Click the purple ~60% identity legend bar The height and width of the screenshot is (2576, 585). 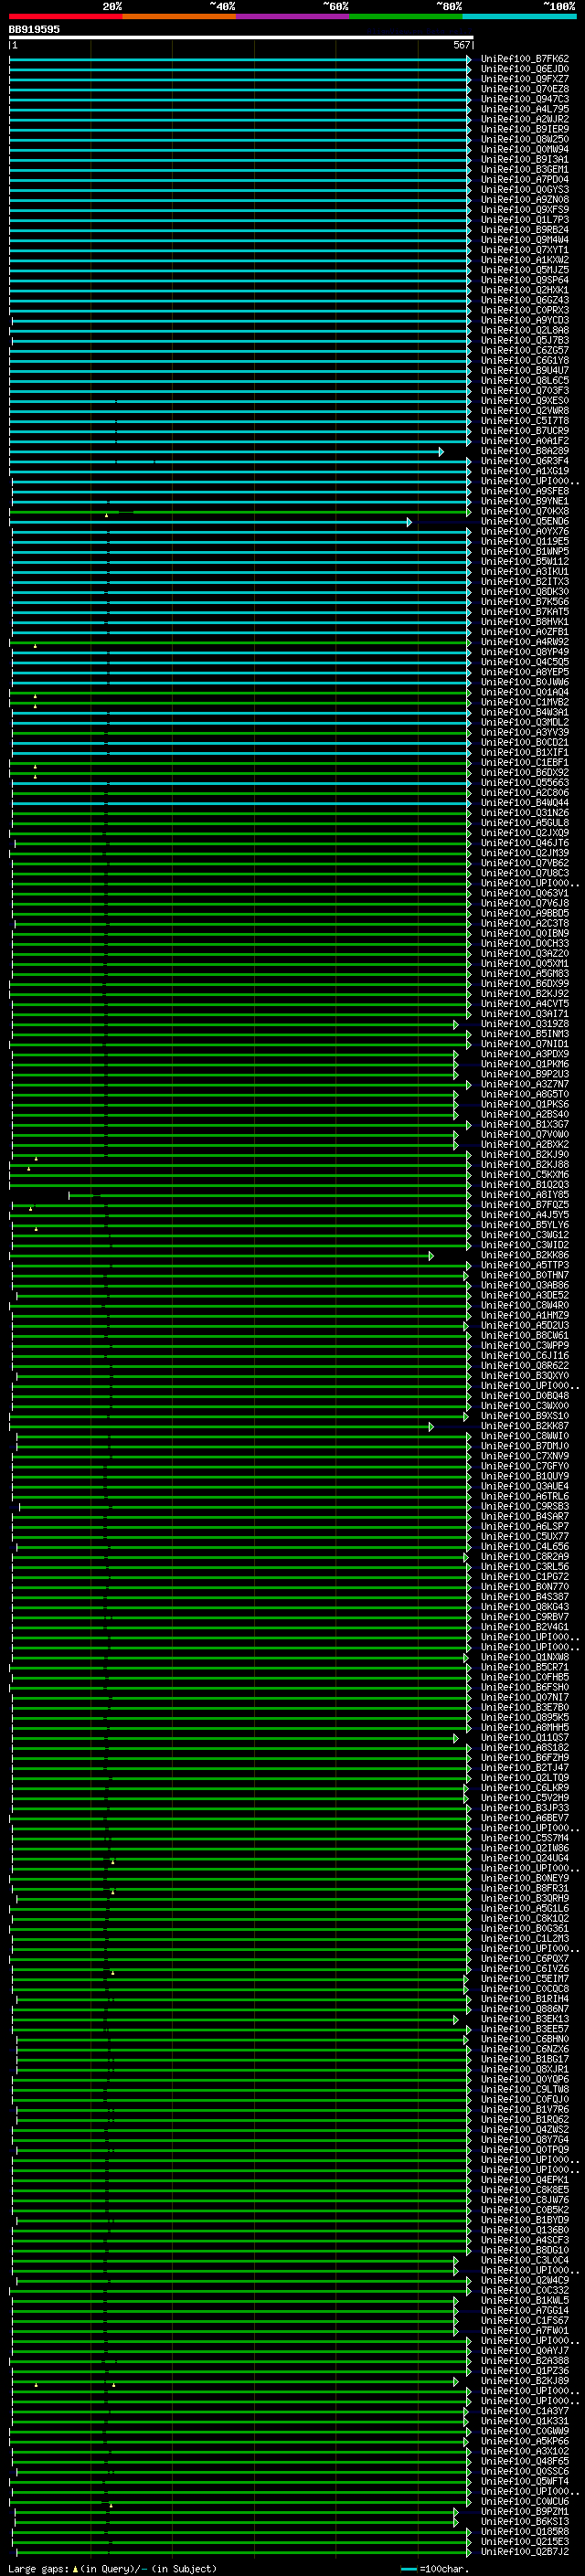pyautogui.click(x=293, y=16)
